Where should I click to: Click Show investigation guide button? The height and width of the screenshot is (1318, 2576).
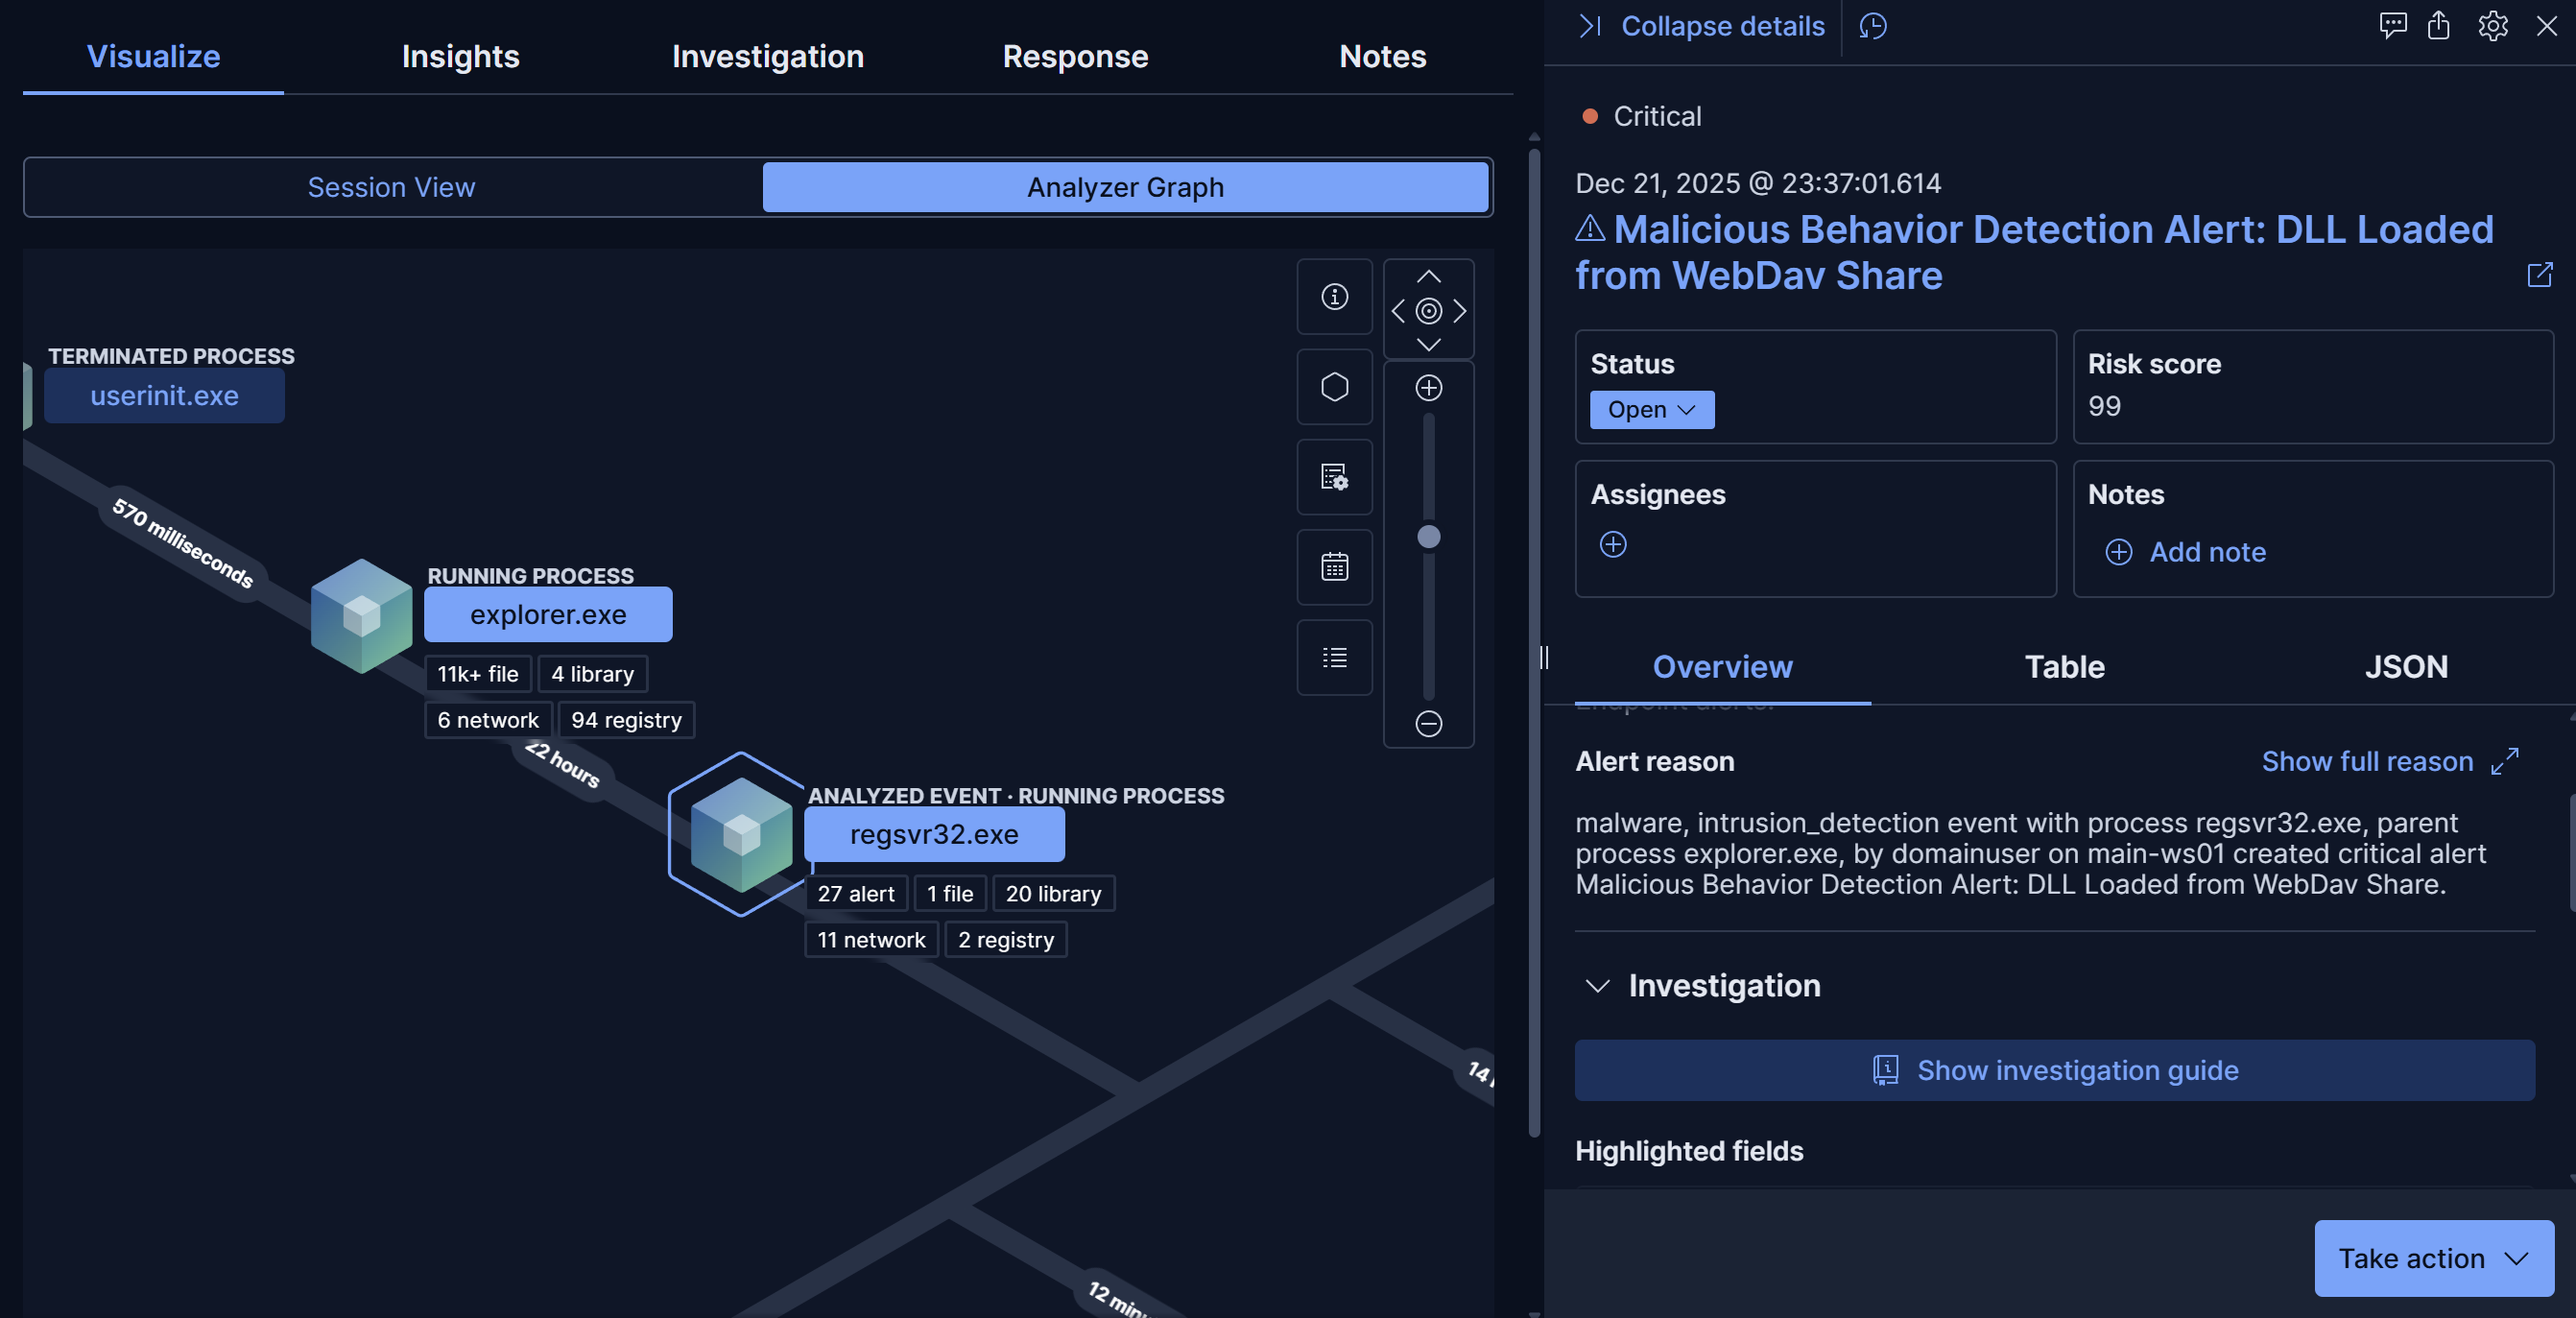point(2054,1070)
